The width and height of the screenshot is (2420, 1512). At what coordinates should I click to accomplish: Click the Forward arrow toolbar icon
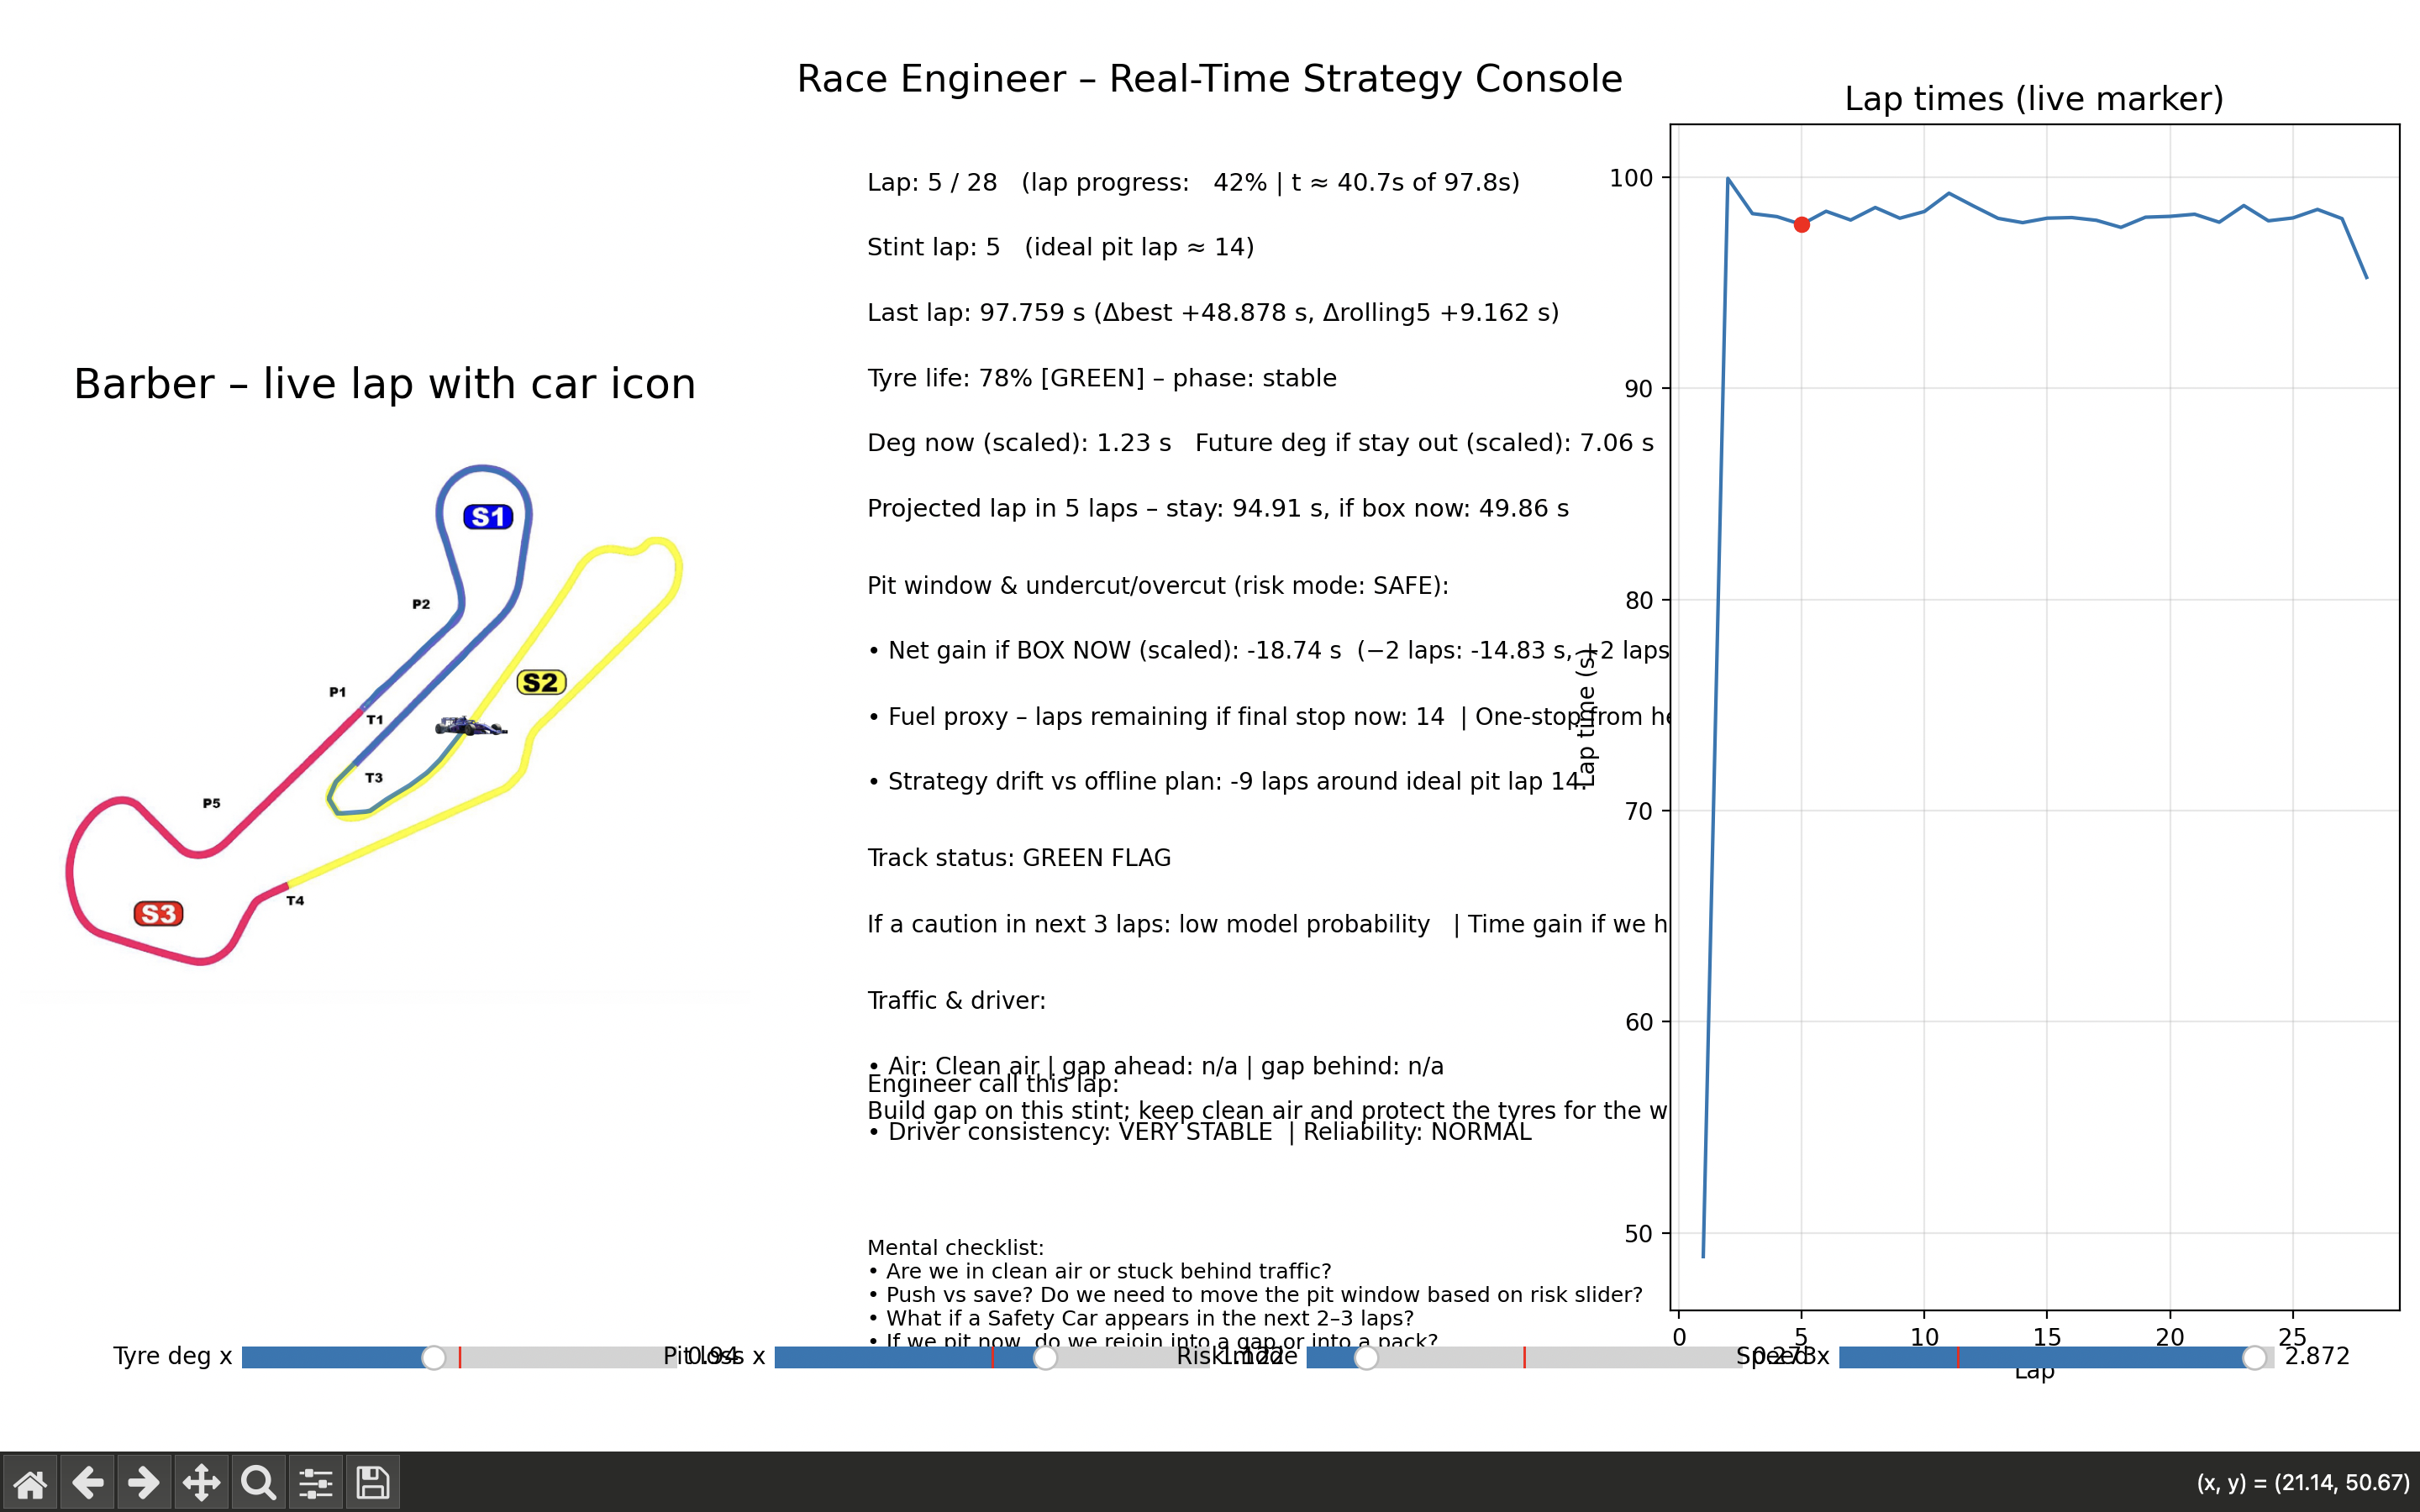pyautogui.click(x=144, y=1482)
